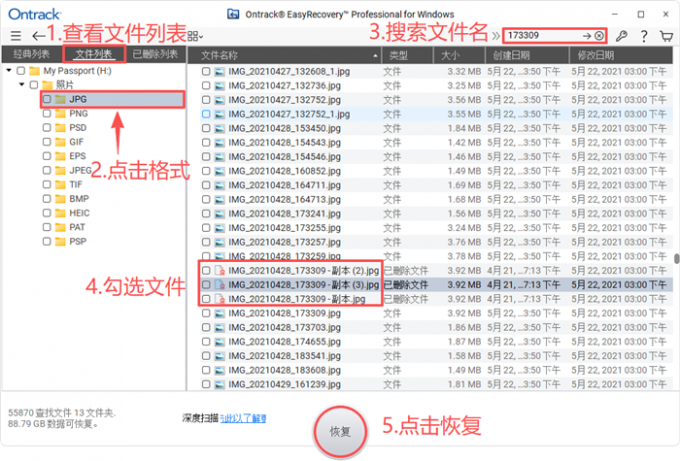The height and width of the screenshot is (461, 680).
Task: Select the TIF folder icon
Action: [x=60, y=184]
